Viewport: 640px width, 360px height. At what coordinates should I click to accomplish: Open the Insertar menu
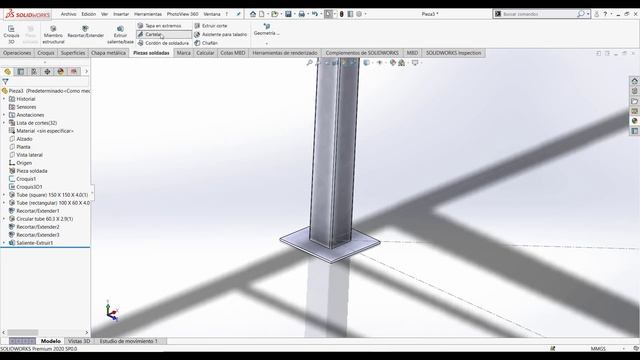pyautogui.click(x=121, y=14)
